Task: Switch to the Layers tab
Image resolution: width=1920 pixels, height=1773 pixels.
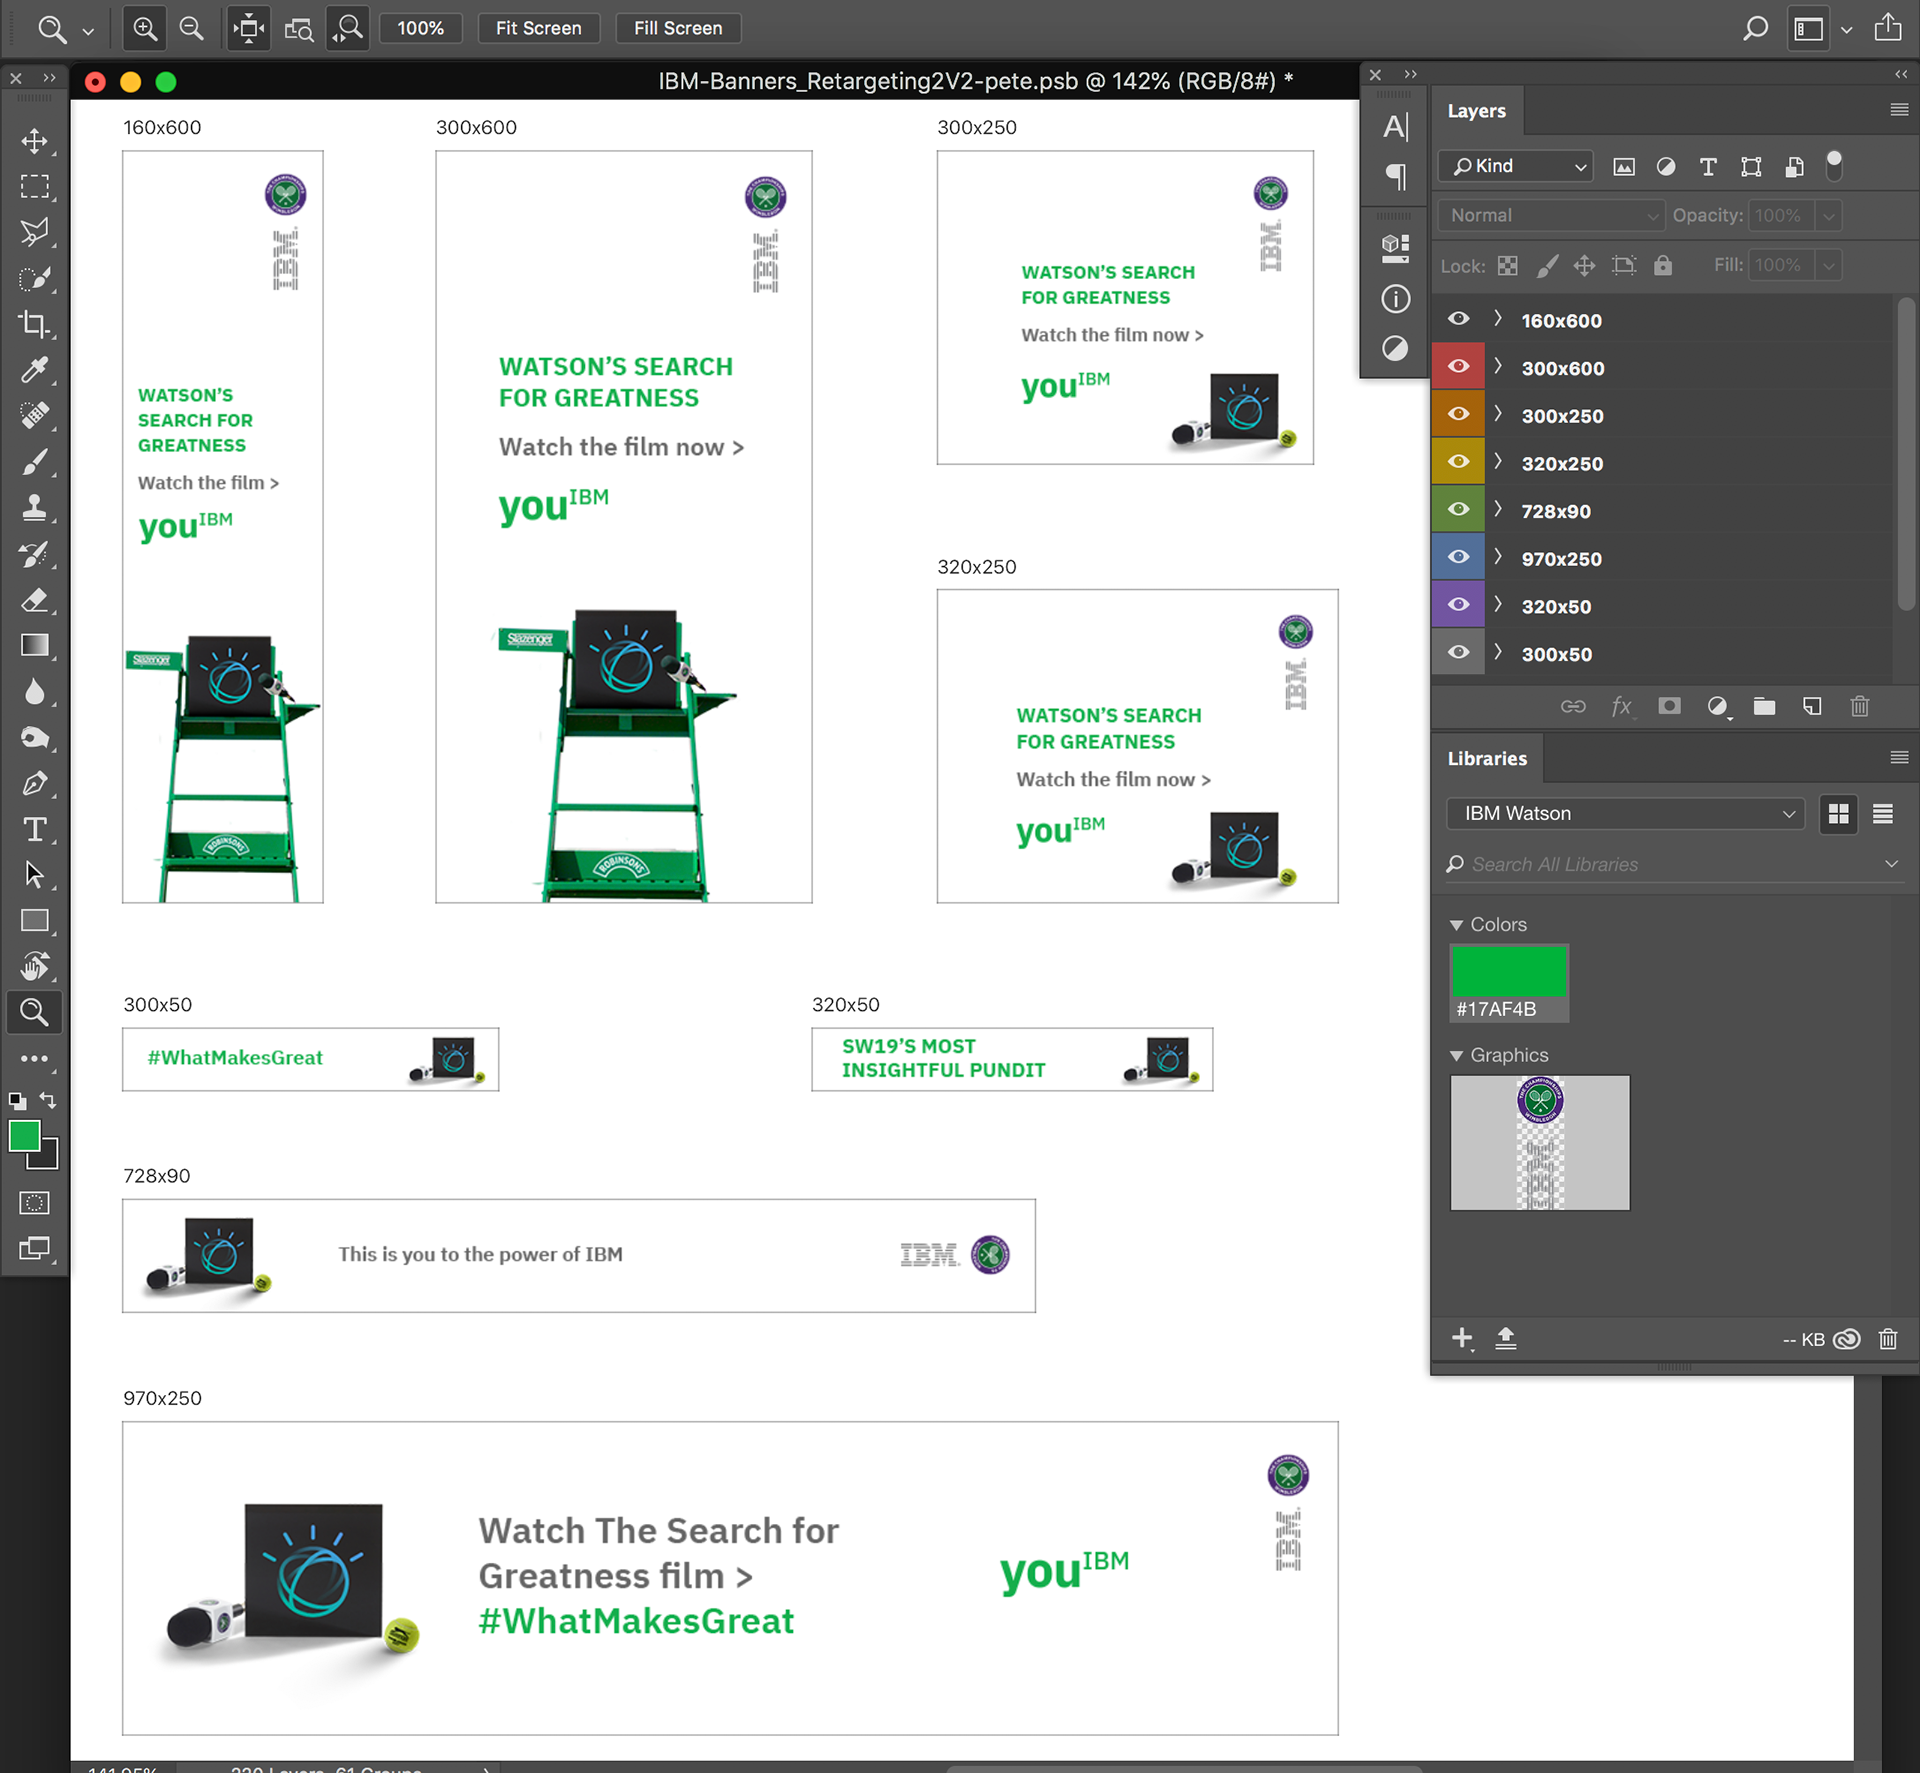Action: (1476, 111)
